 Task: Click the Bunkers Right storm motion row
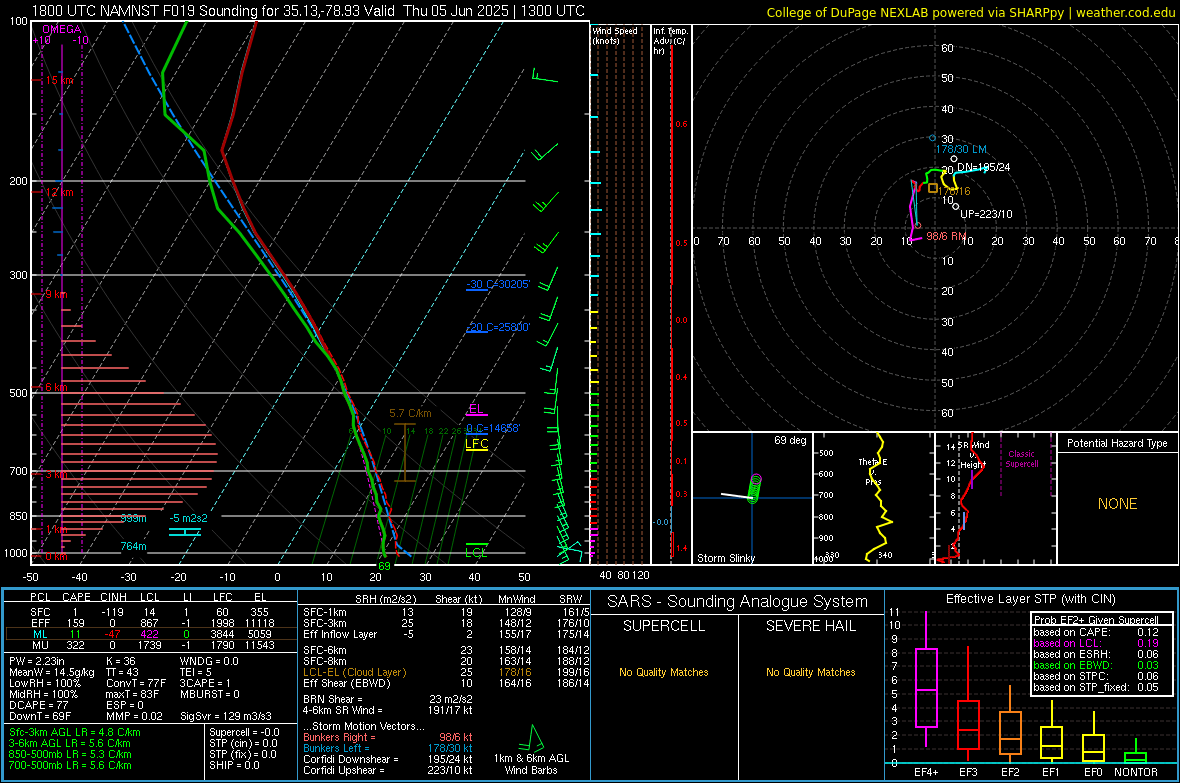(388, 737)
